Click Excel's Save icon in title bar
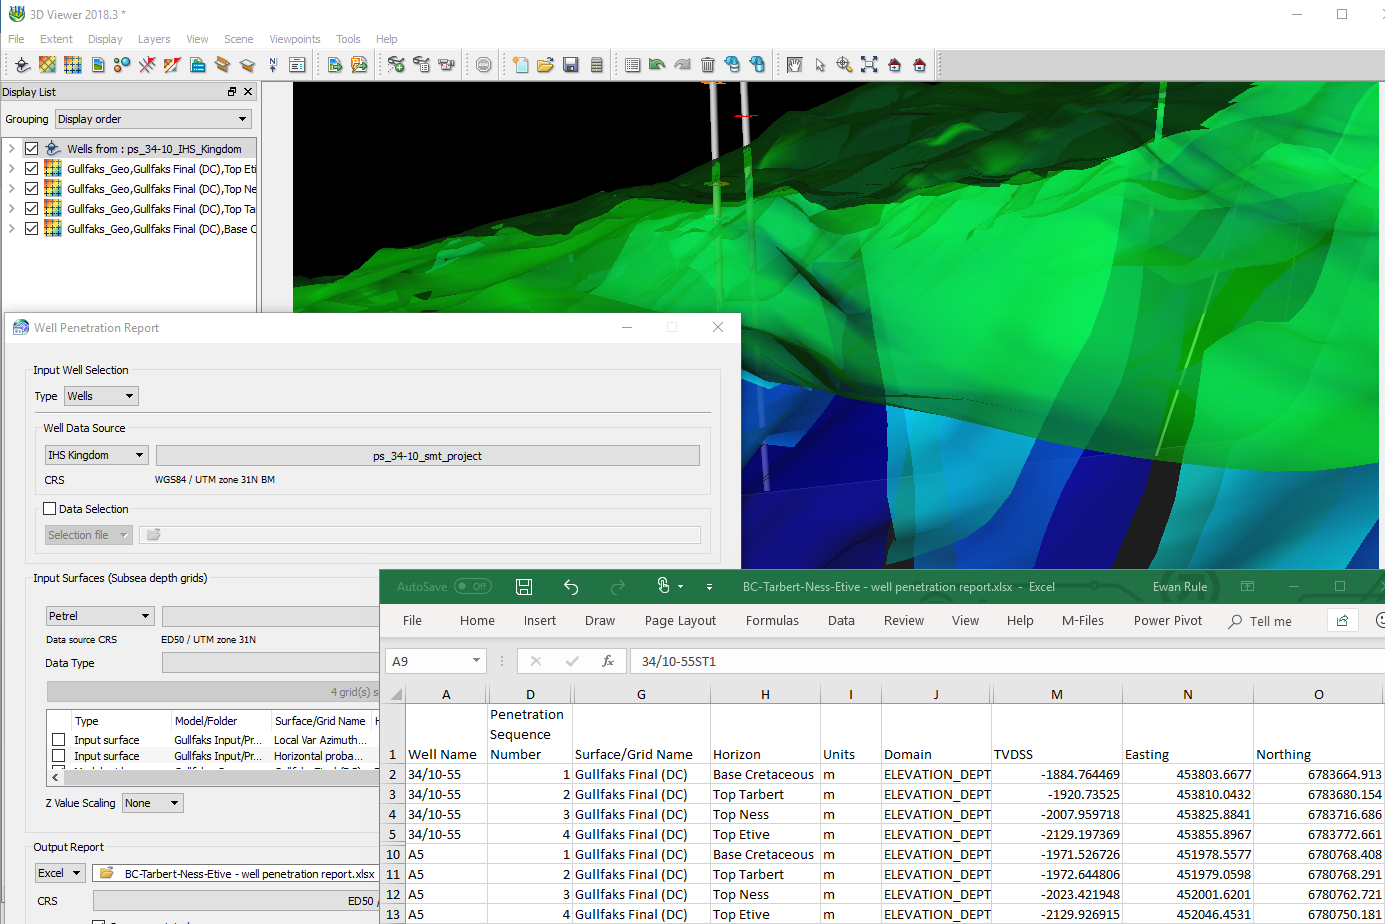The image size is (1385, 924). coord(524,587)
